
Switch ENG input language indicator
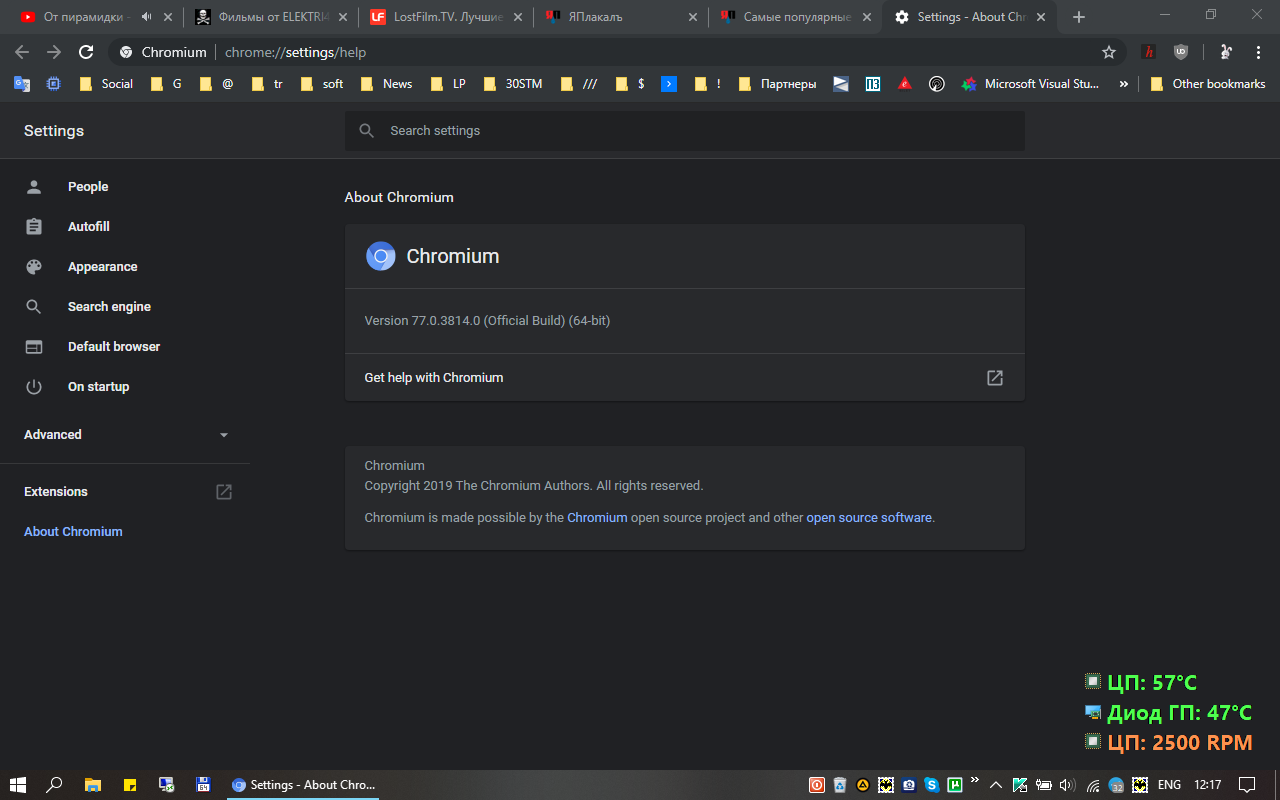point(1169,785)
